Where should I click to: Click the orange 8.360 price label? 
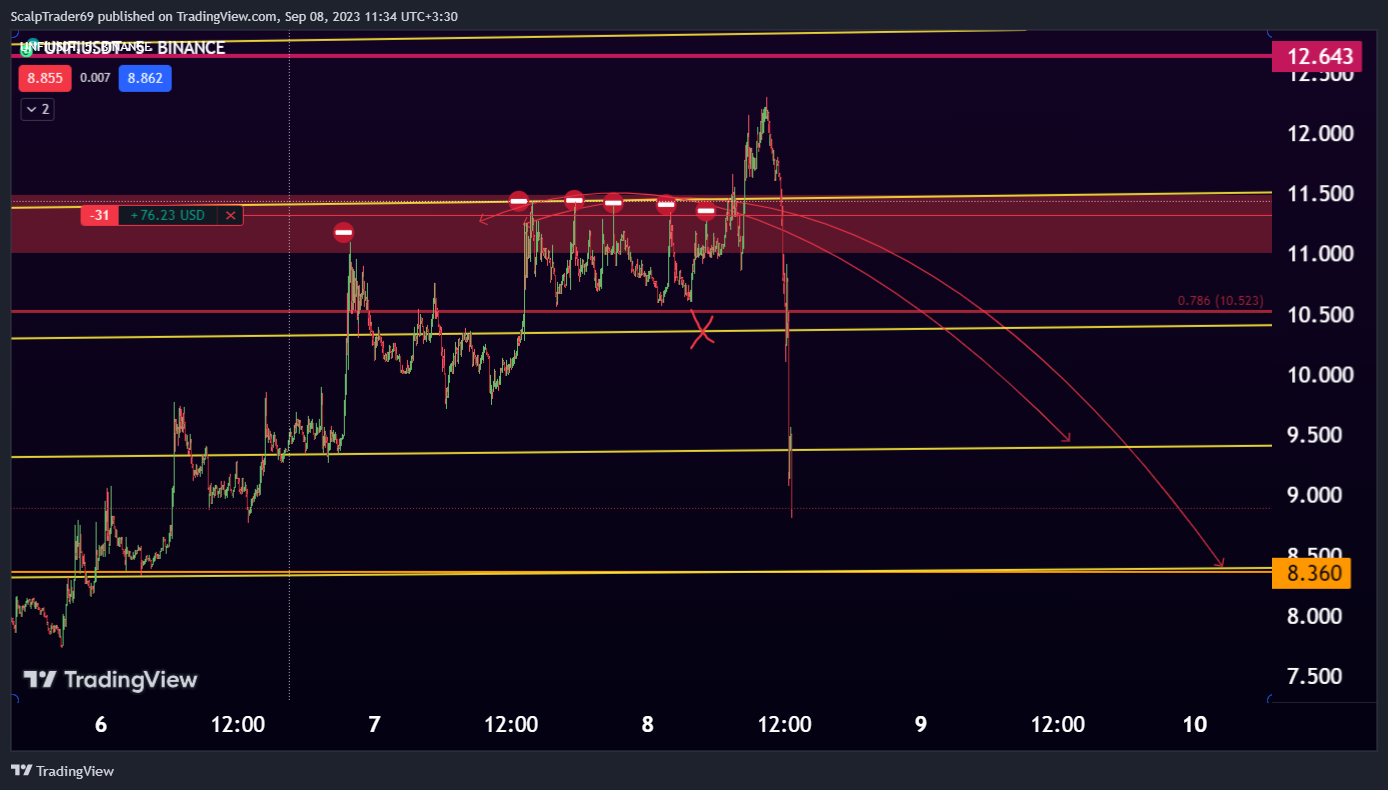point(1312,573)
